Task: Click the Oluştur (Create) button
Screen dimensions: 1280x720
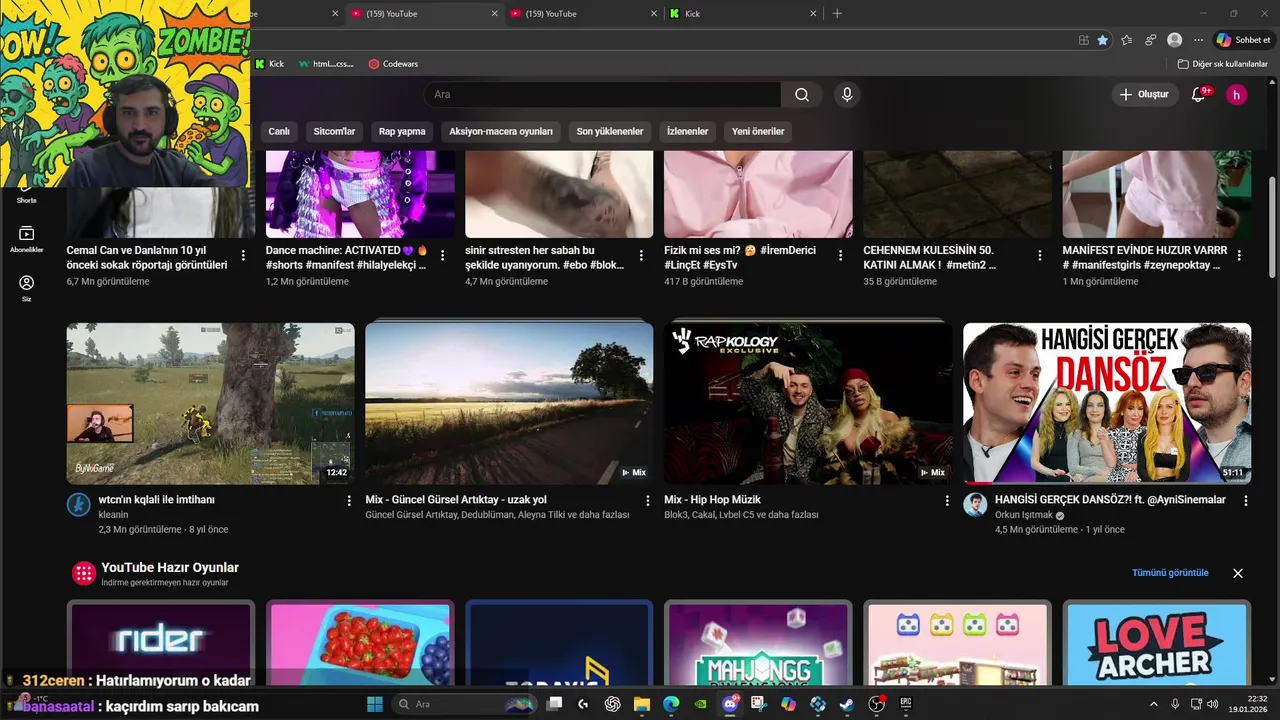Action: 1145,95
